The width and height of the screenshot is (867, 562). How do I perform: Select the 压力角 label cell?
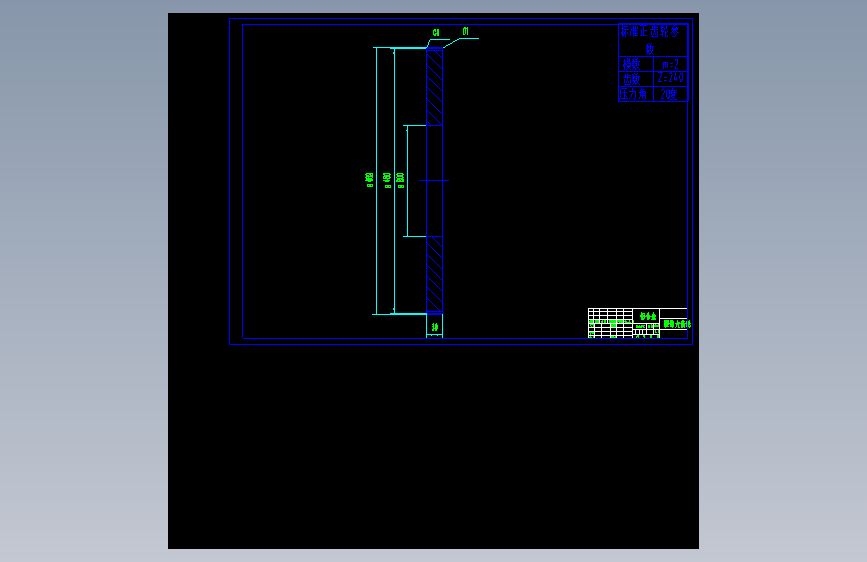[x=636, y=94]
